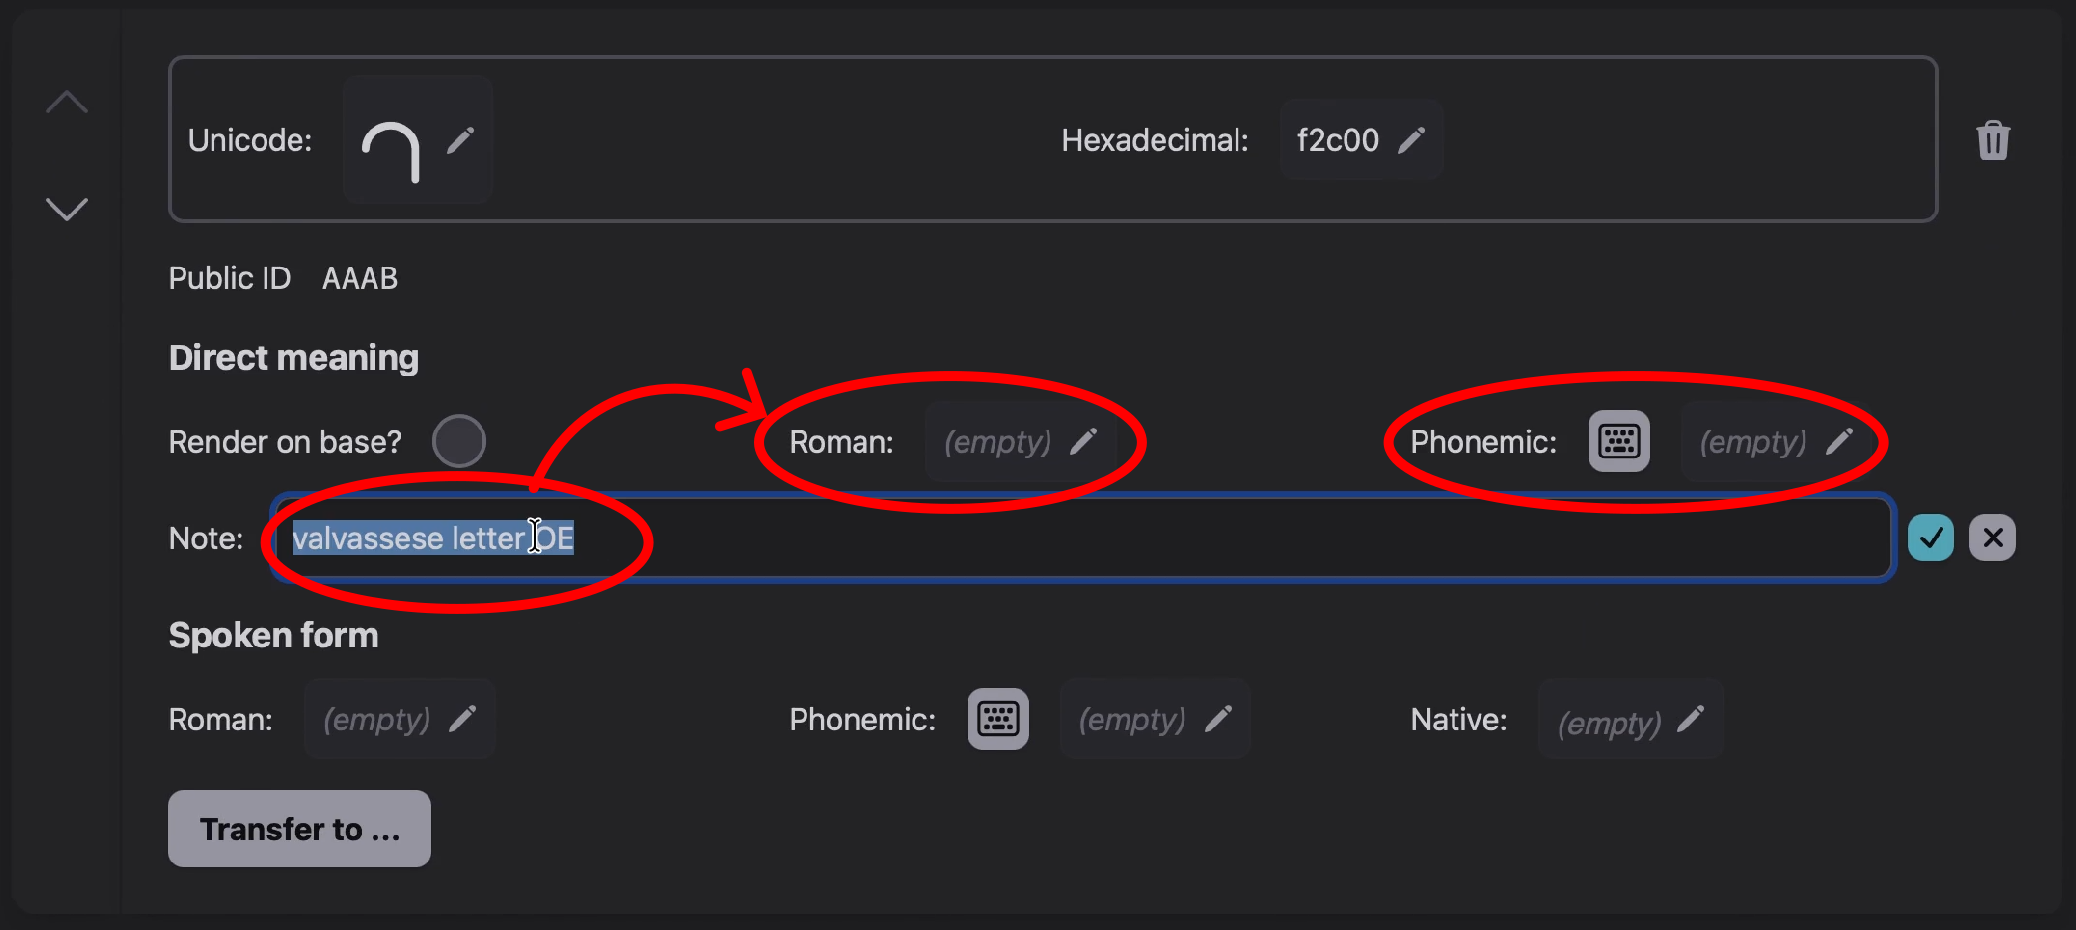Open the Phonemic keyboard under Direct meaning
The height and width of the screenshot is (930, 2076).
(x=1617, y=441)
